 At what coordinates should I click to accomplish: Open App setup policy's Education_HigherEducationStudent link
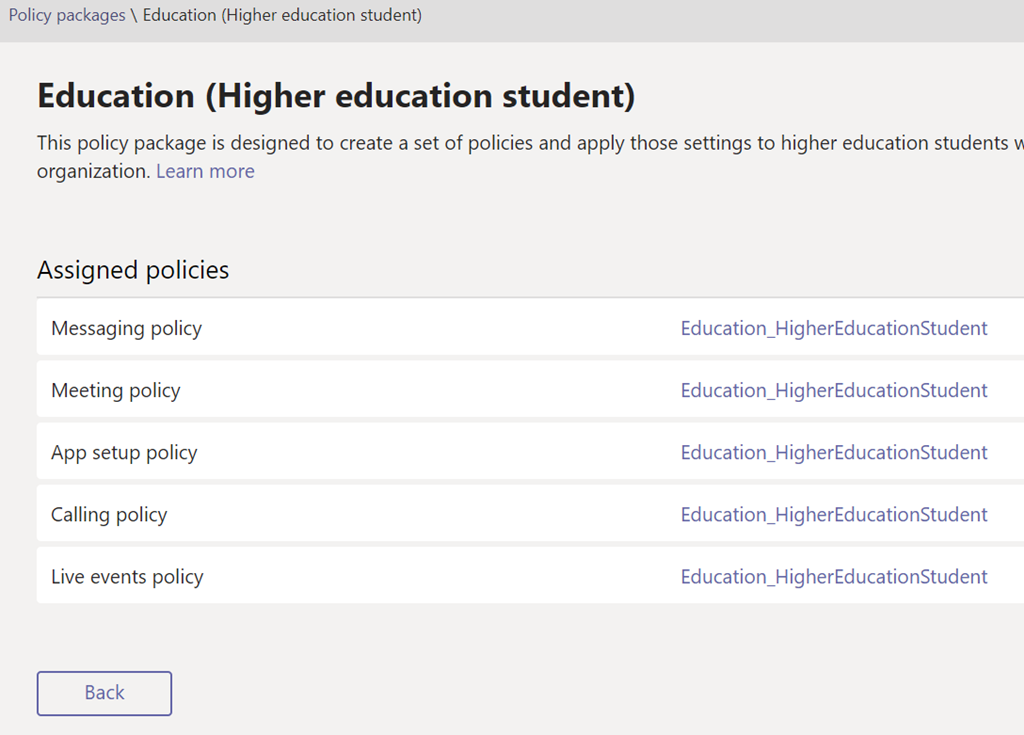[833, 452]
